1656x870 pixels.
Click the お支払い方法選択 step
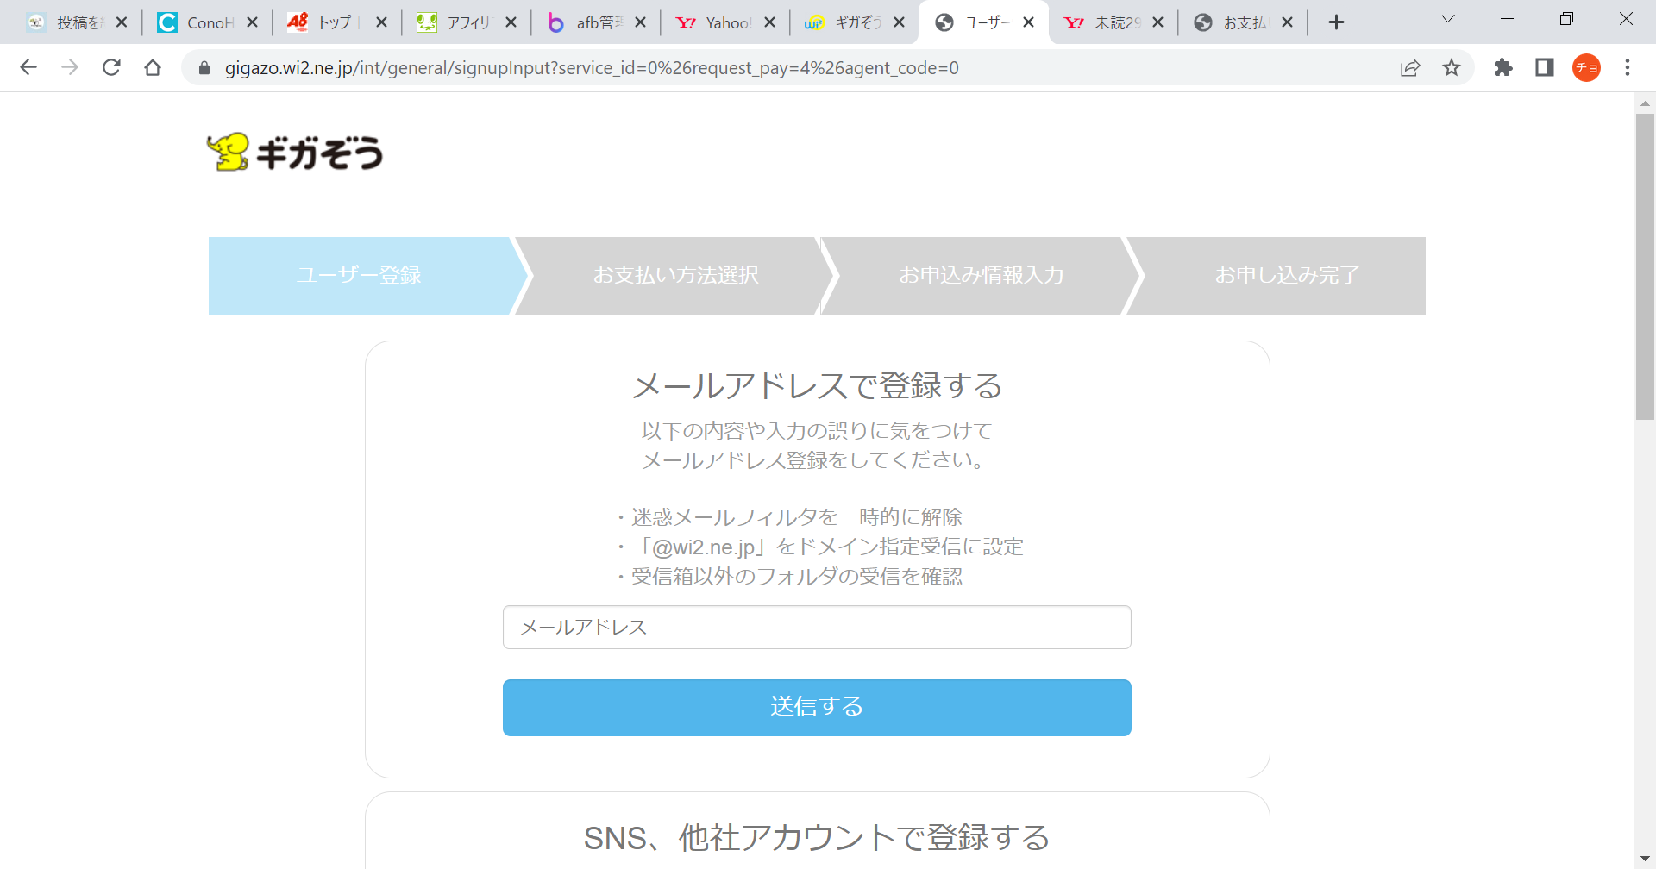675,275
